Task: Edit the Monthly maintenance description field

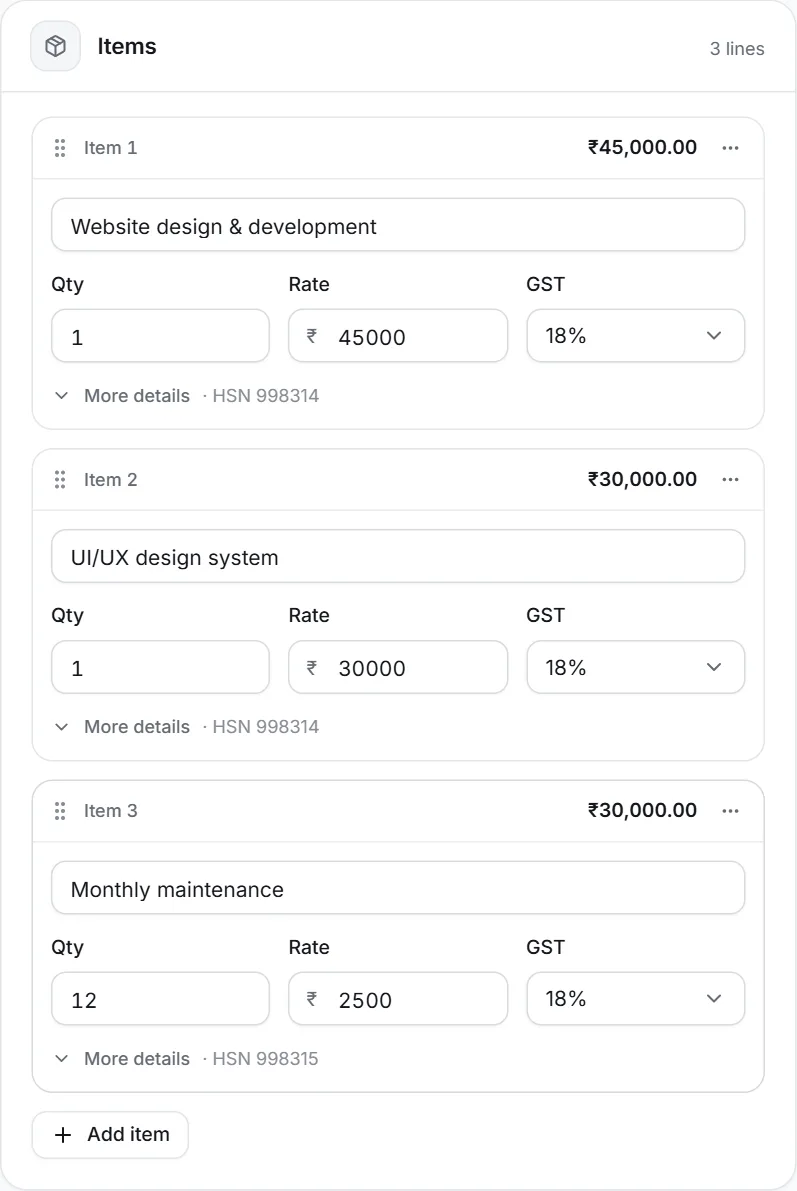Action: tap(398, 888)
